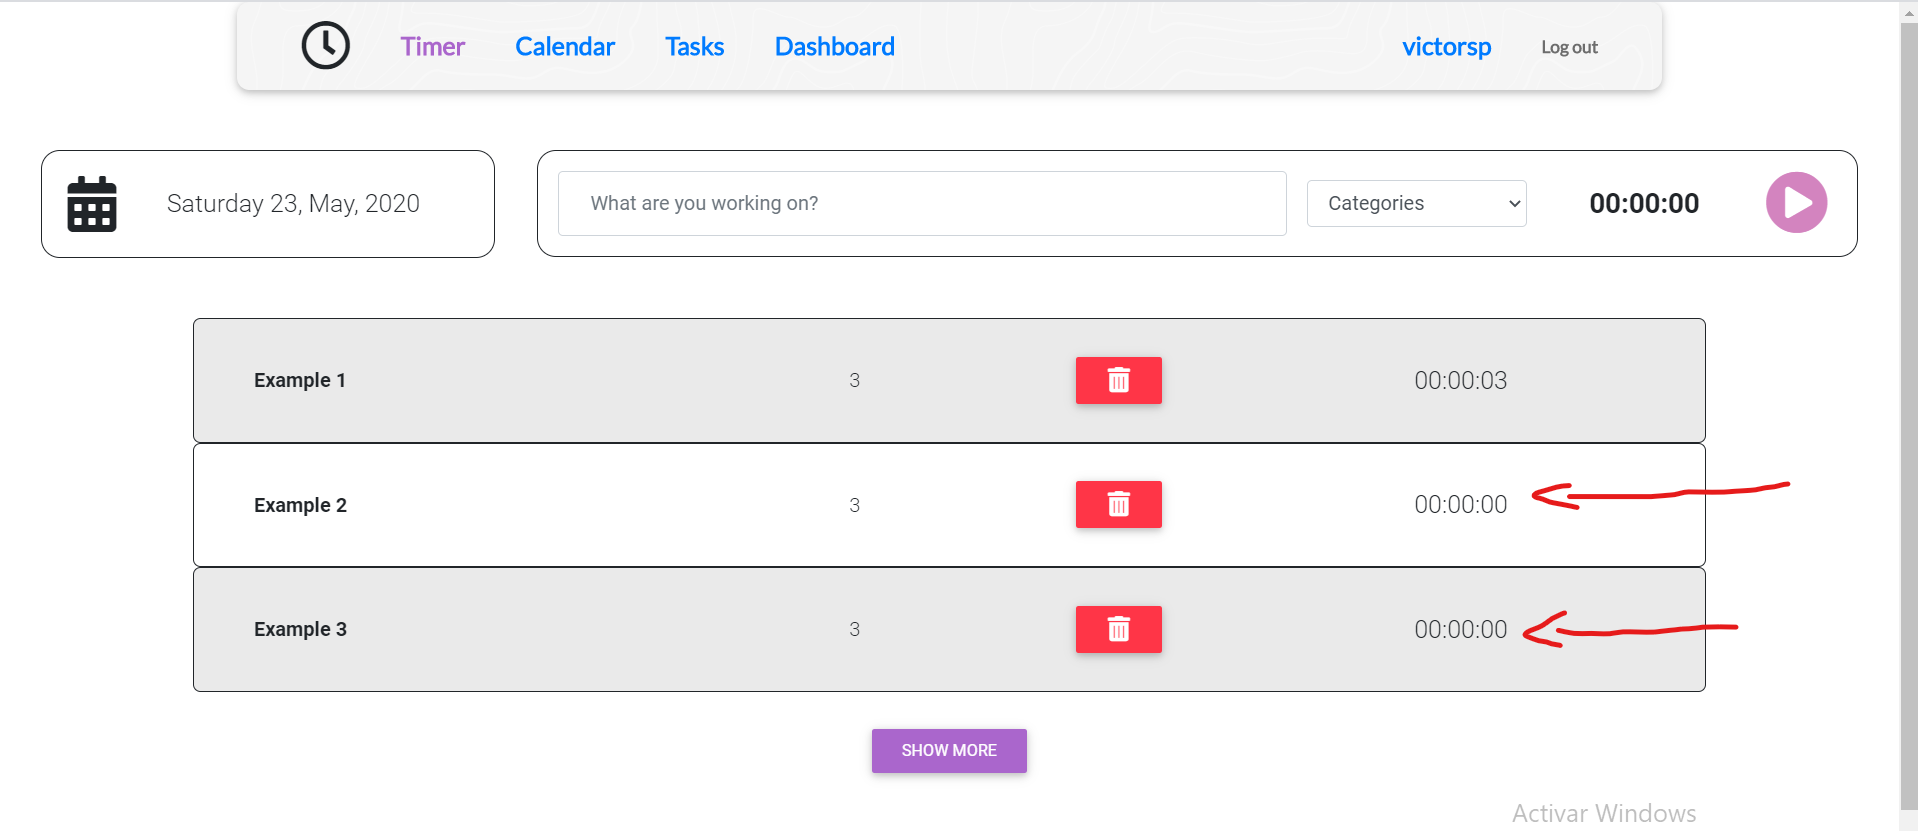Image resolution: width=1918 pixels, height=831 pixels.
Task: Open the victorsp profile link
Action: click(x=1446, y=47)
